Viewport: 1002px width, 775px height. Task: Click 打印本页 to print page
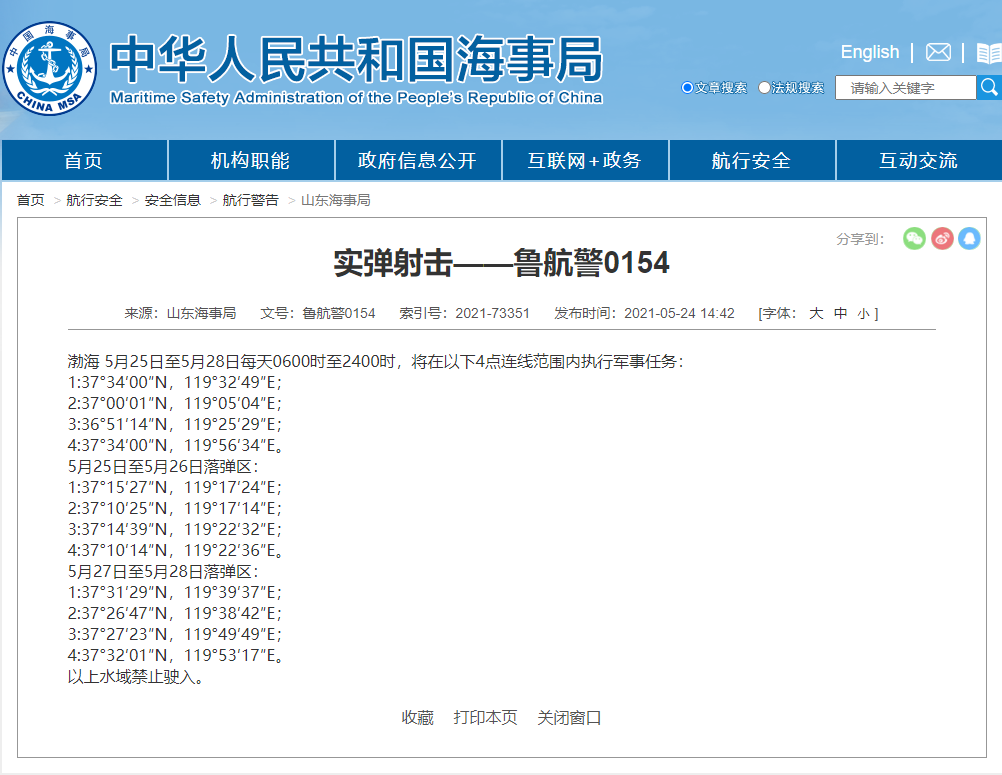pos(485,717)
